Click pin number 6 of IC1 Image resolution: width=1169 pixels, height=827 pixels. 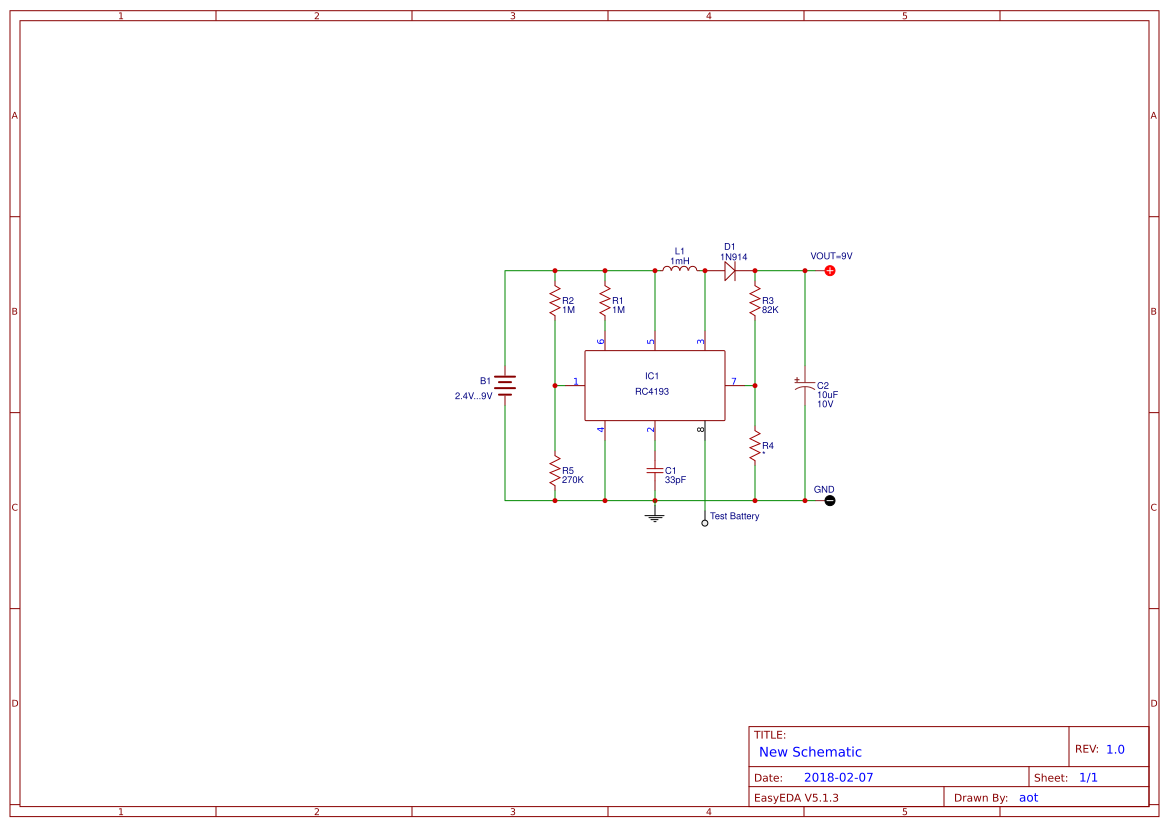(x=601, y=342)
